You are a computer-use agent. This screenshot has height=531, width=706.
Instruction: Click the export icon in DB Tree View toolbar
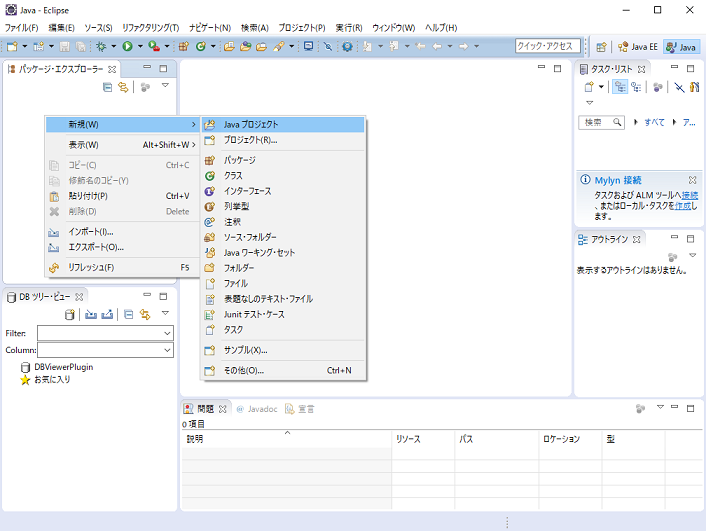[107, 314]
